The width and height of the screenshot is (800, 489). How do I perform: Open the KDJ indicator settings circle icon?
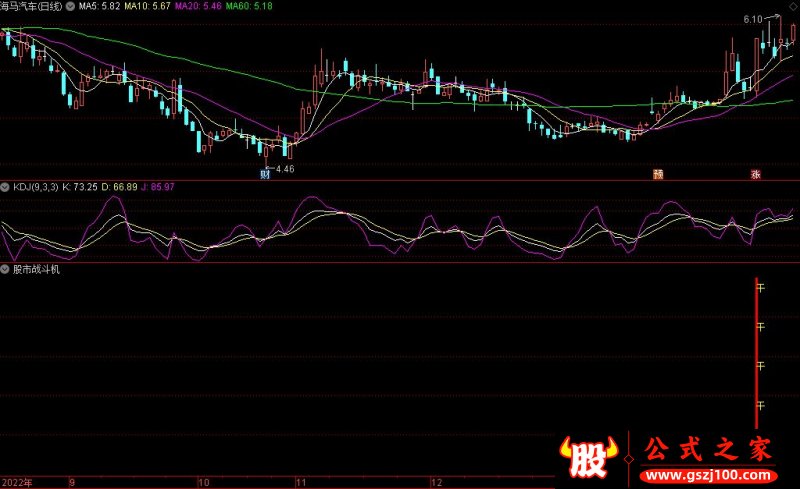coord(5,187)
